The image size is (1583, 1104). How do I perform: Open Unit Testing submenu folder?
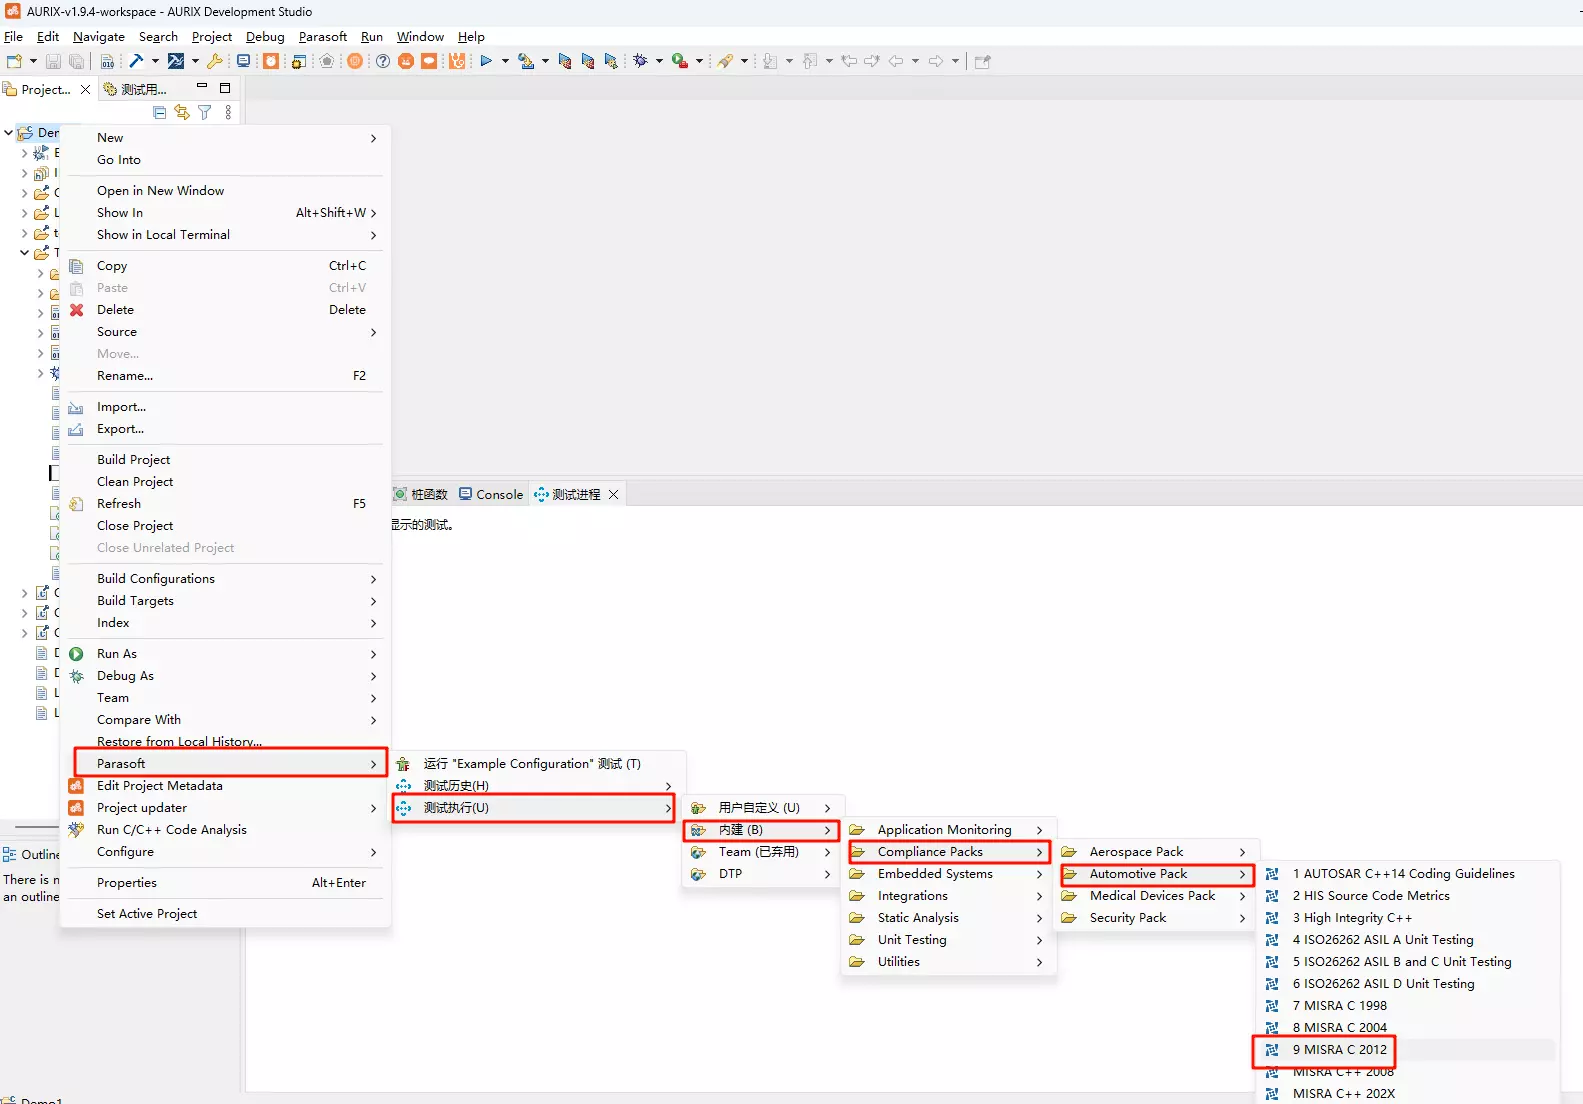pyautogui.click(x=911, y=940)
